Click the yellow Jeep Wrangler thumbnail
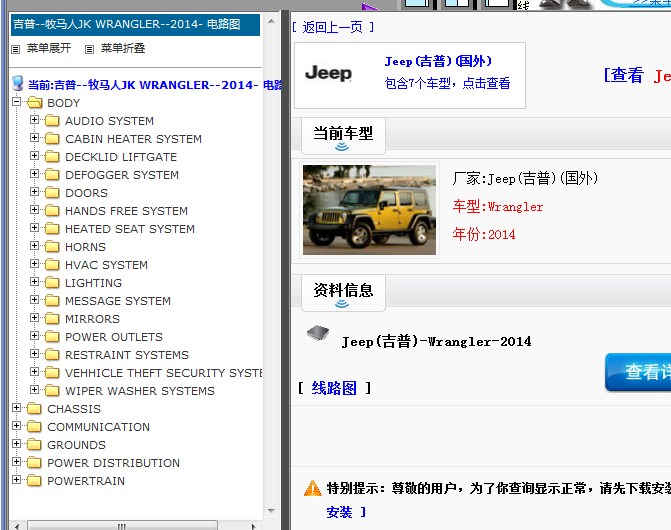This screenshot has width=671, height=530. [x=369, y=210]
